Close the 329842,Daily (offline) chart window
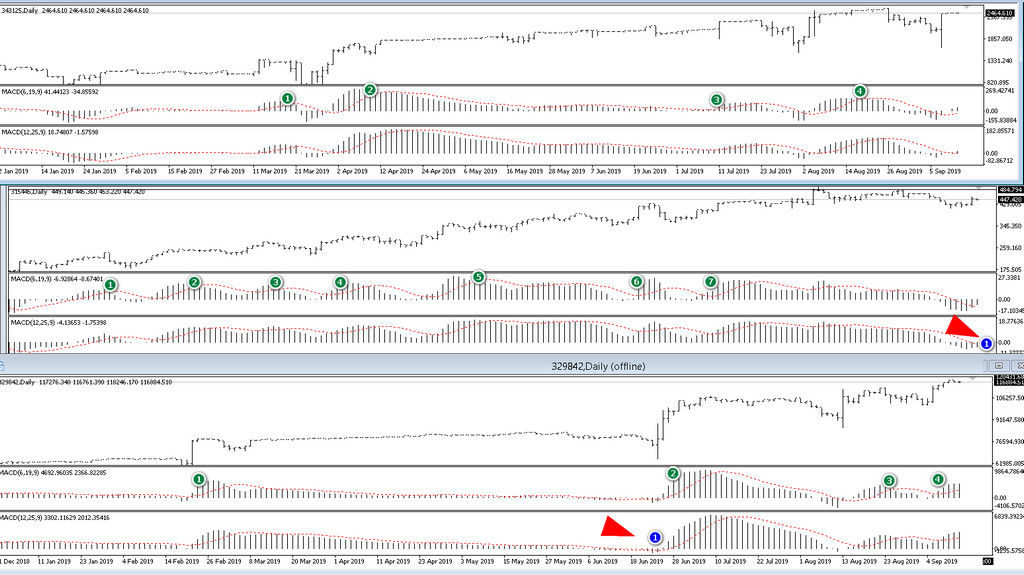The image size is (1024, 575). (x=1019, y=366)
